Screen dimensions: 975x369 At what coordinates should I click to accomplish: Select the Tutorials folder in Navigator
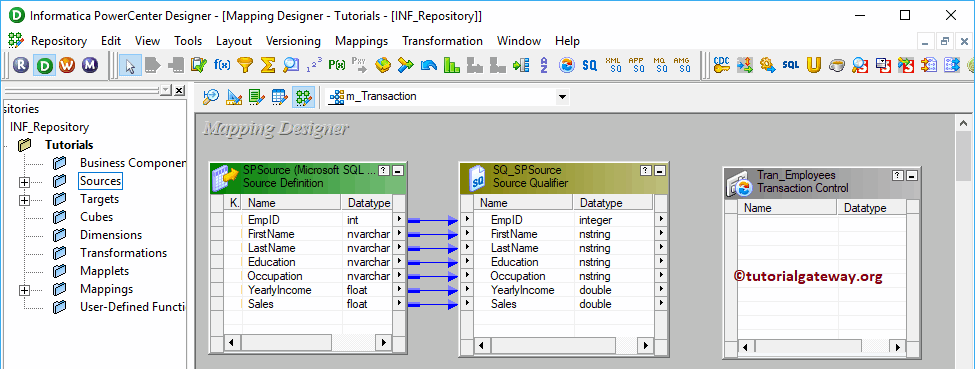coord(69,145)
